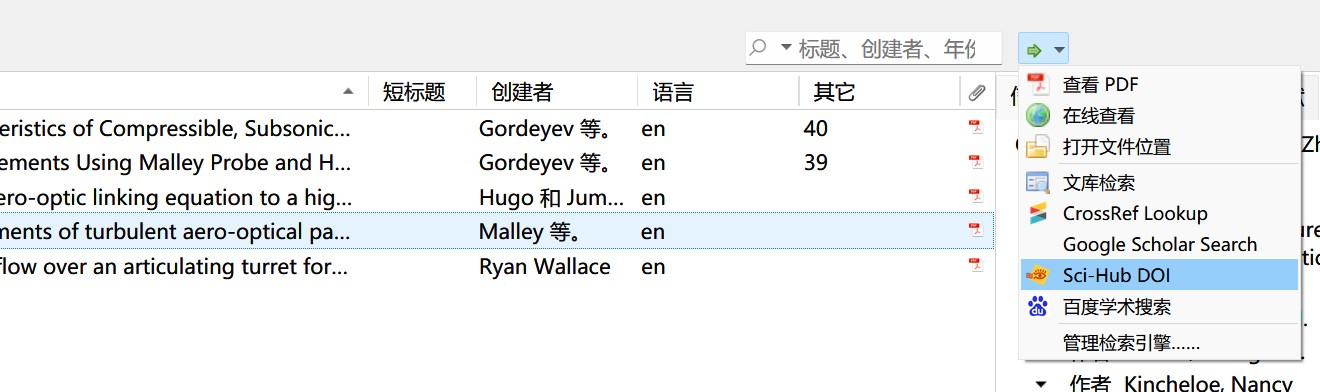
Task: Choose Google Scholar Search entry
Action: coord(1160,245)
